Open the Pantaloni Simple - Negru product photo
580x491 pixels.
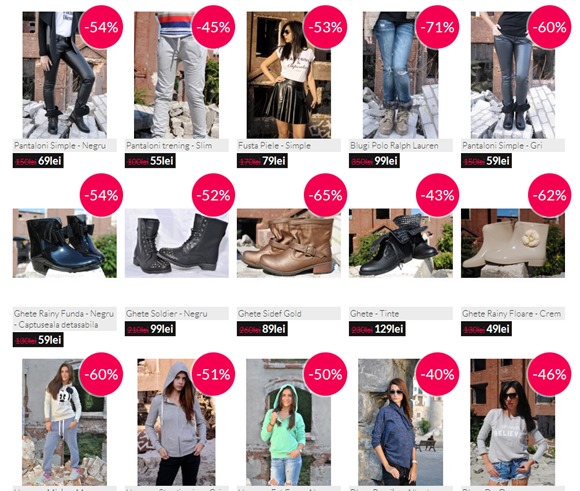64,75
